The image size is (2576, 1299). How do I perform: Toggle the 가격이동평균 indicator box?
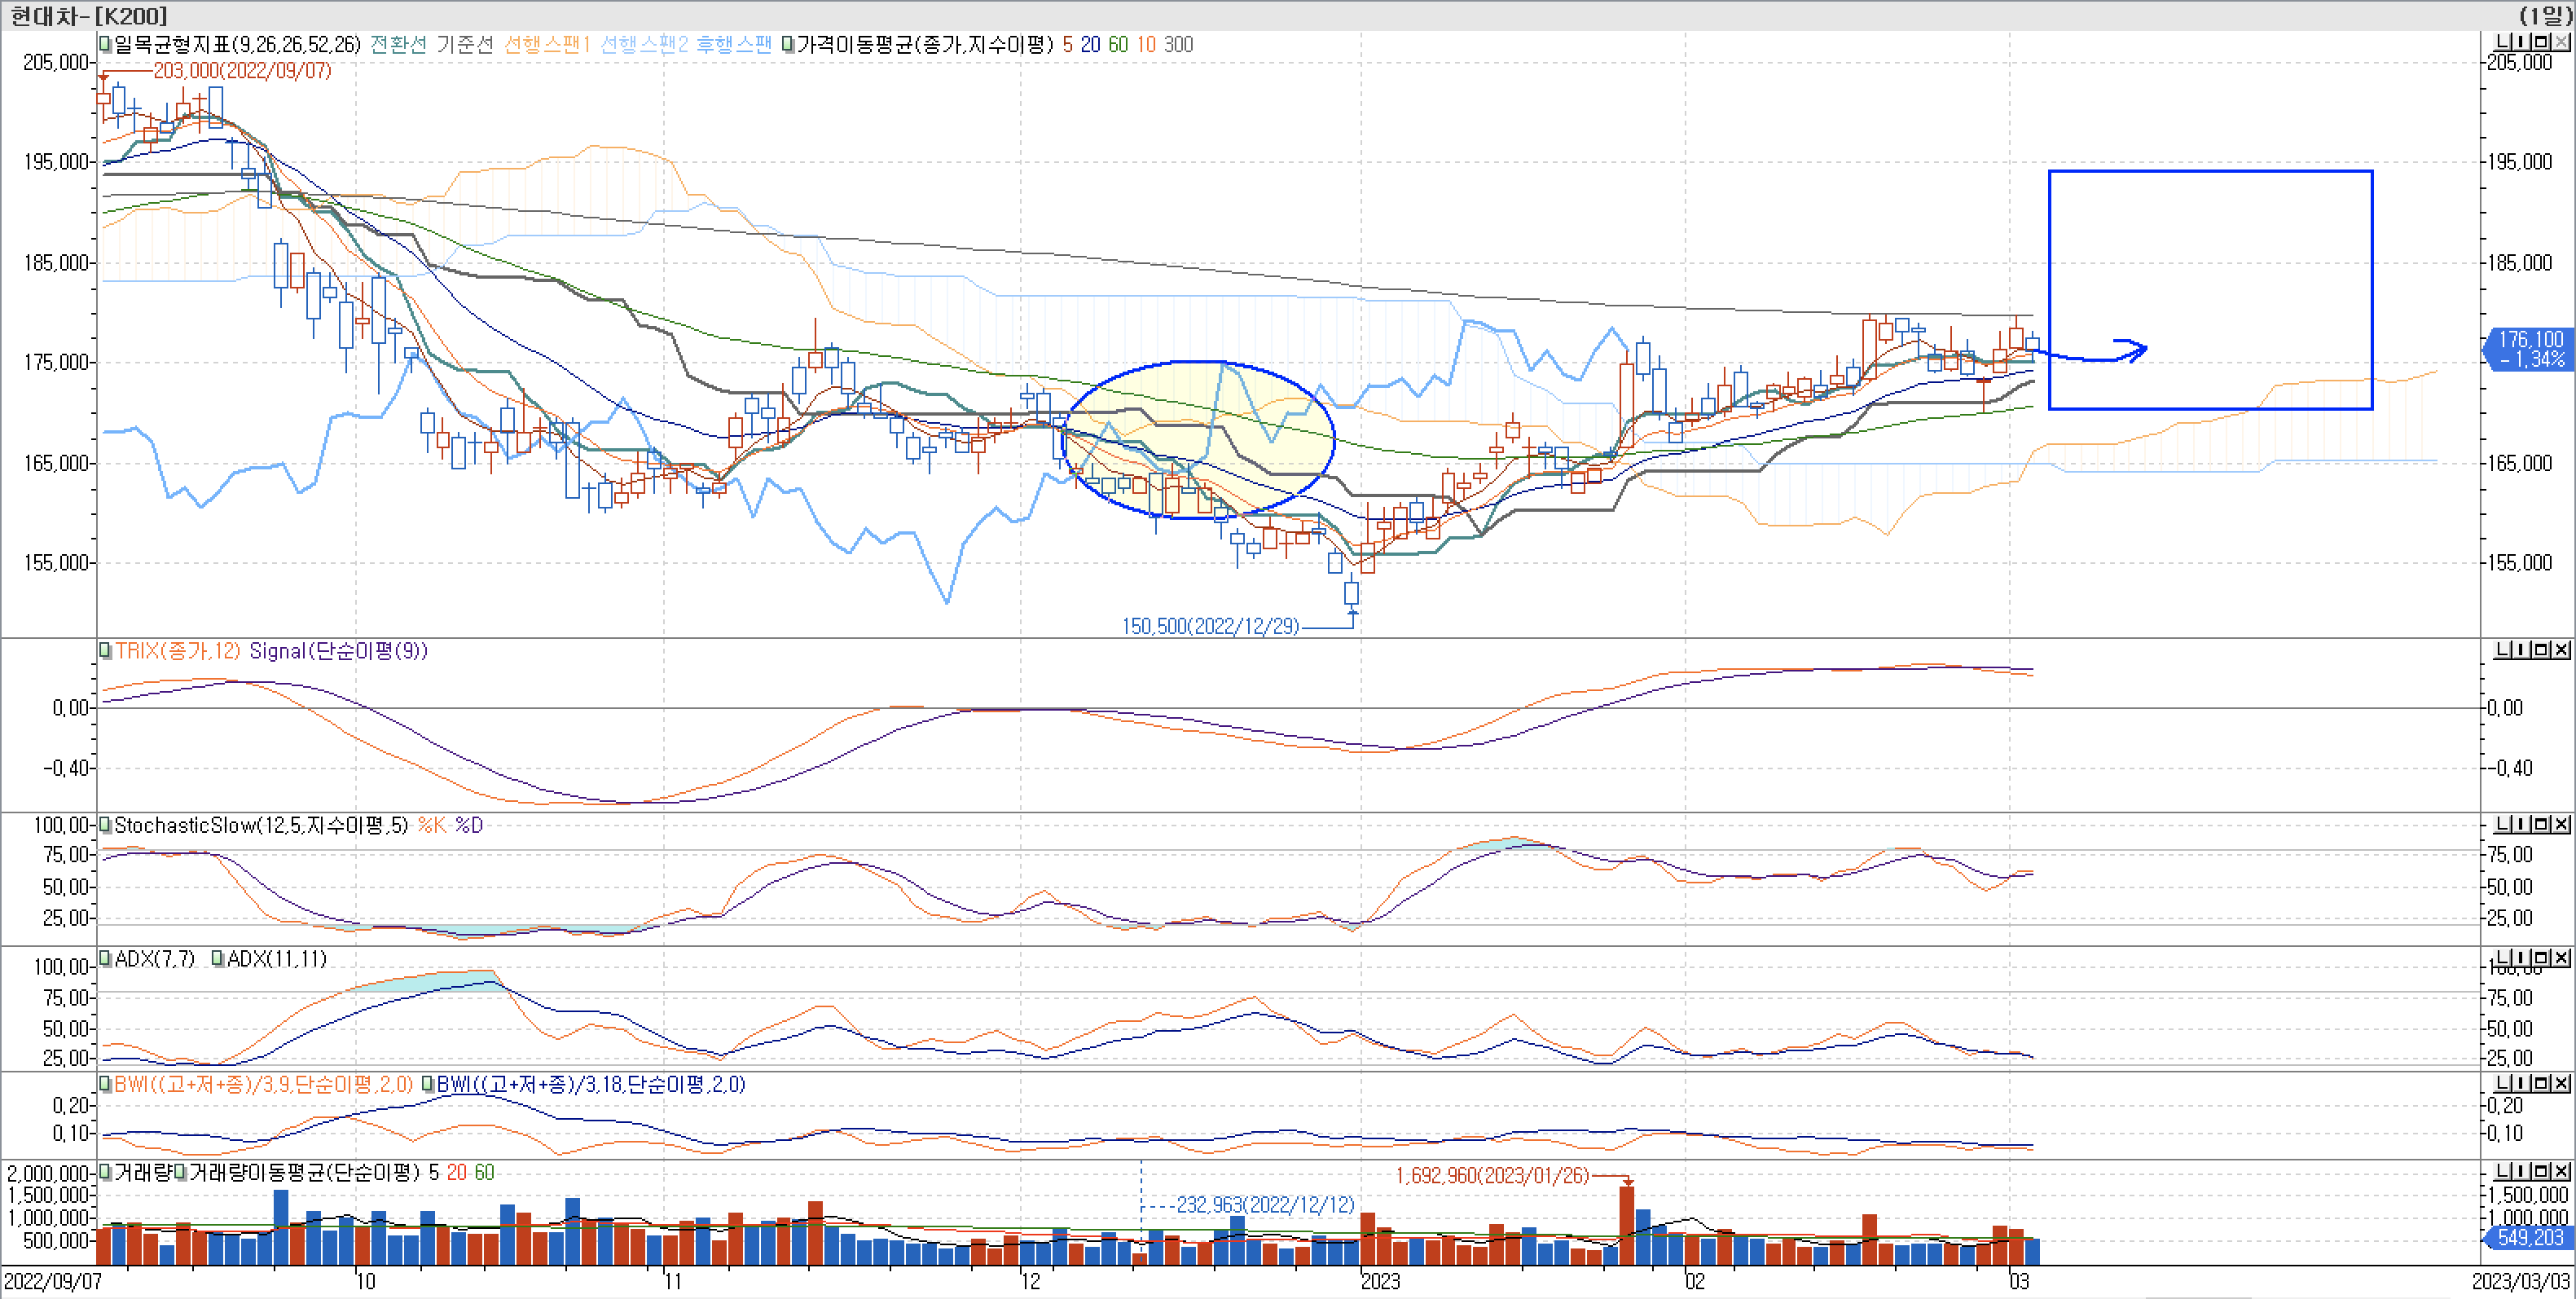point(788,44)
